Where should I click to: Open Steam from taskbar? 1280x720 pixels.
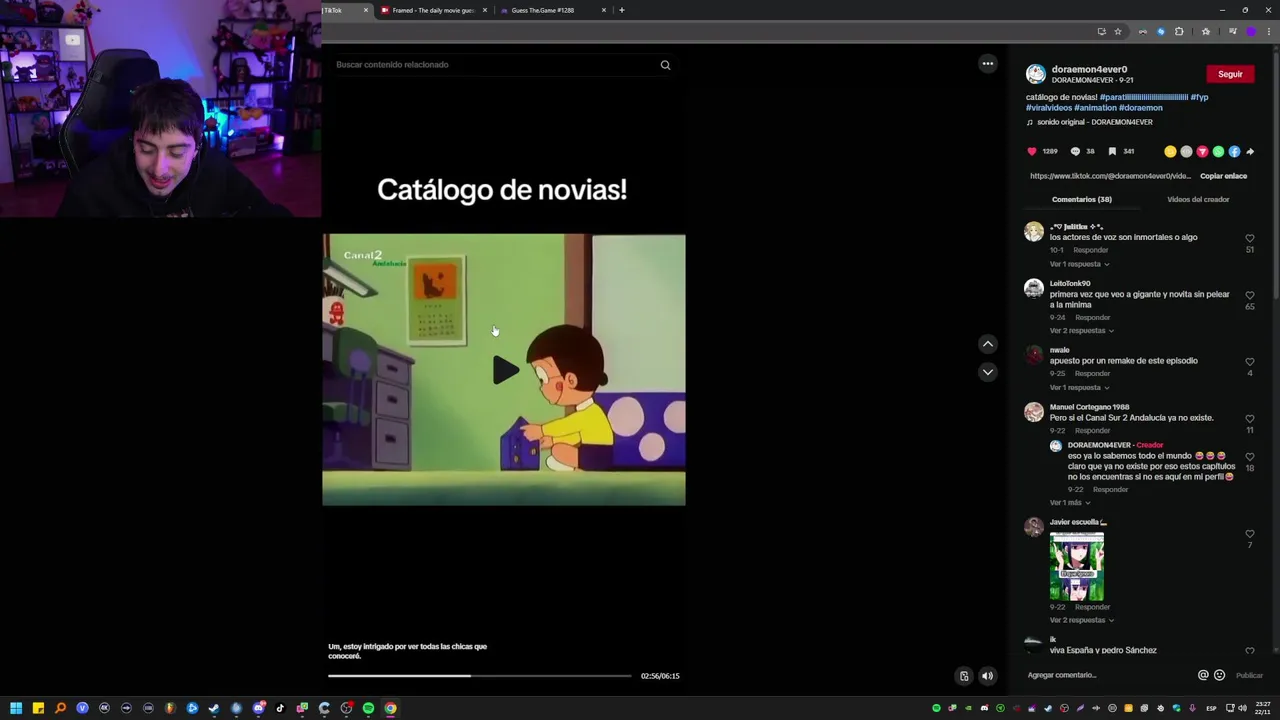pyautogui.click(x=214, y=708)
